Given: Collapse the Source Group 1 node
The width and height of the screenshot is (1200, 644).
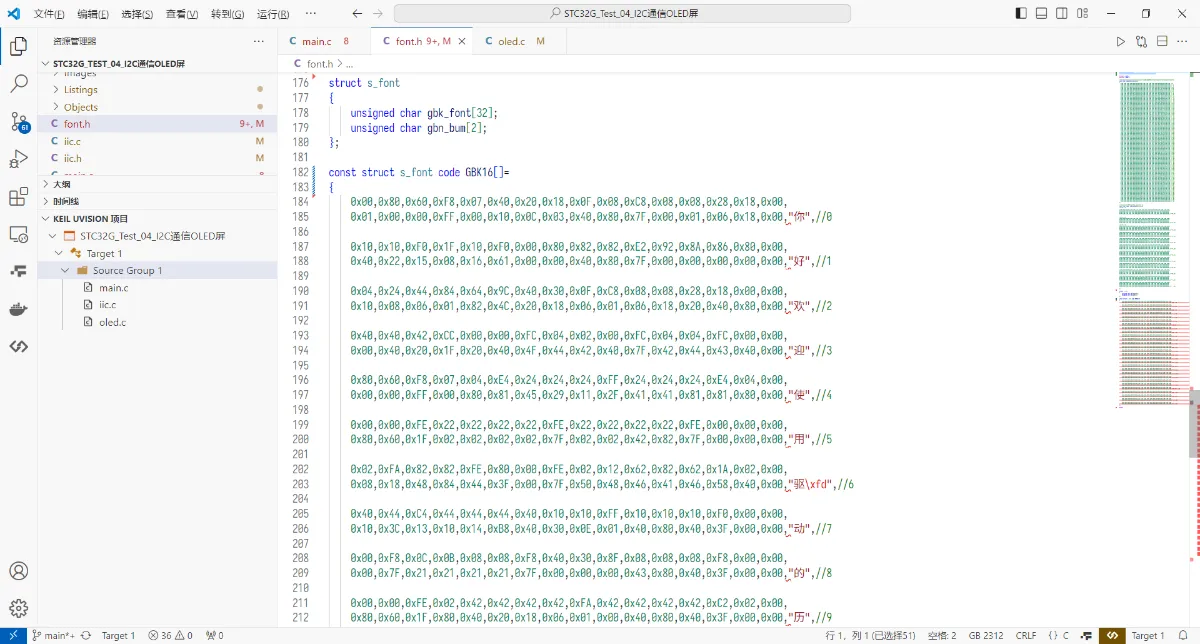Looking at the screenshot, I should click(66, 271).
